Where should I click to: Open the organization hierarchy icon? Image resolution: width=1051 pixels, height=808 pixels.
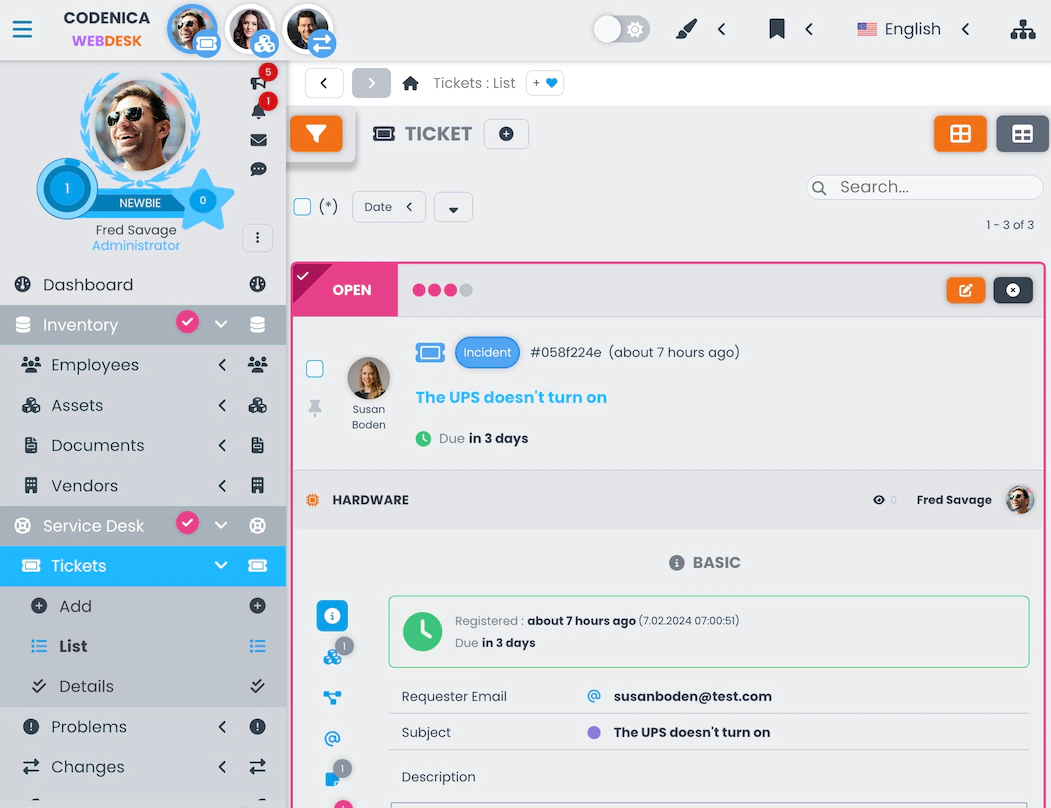(1022, 29)
